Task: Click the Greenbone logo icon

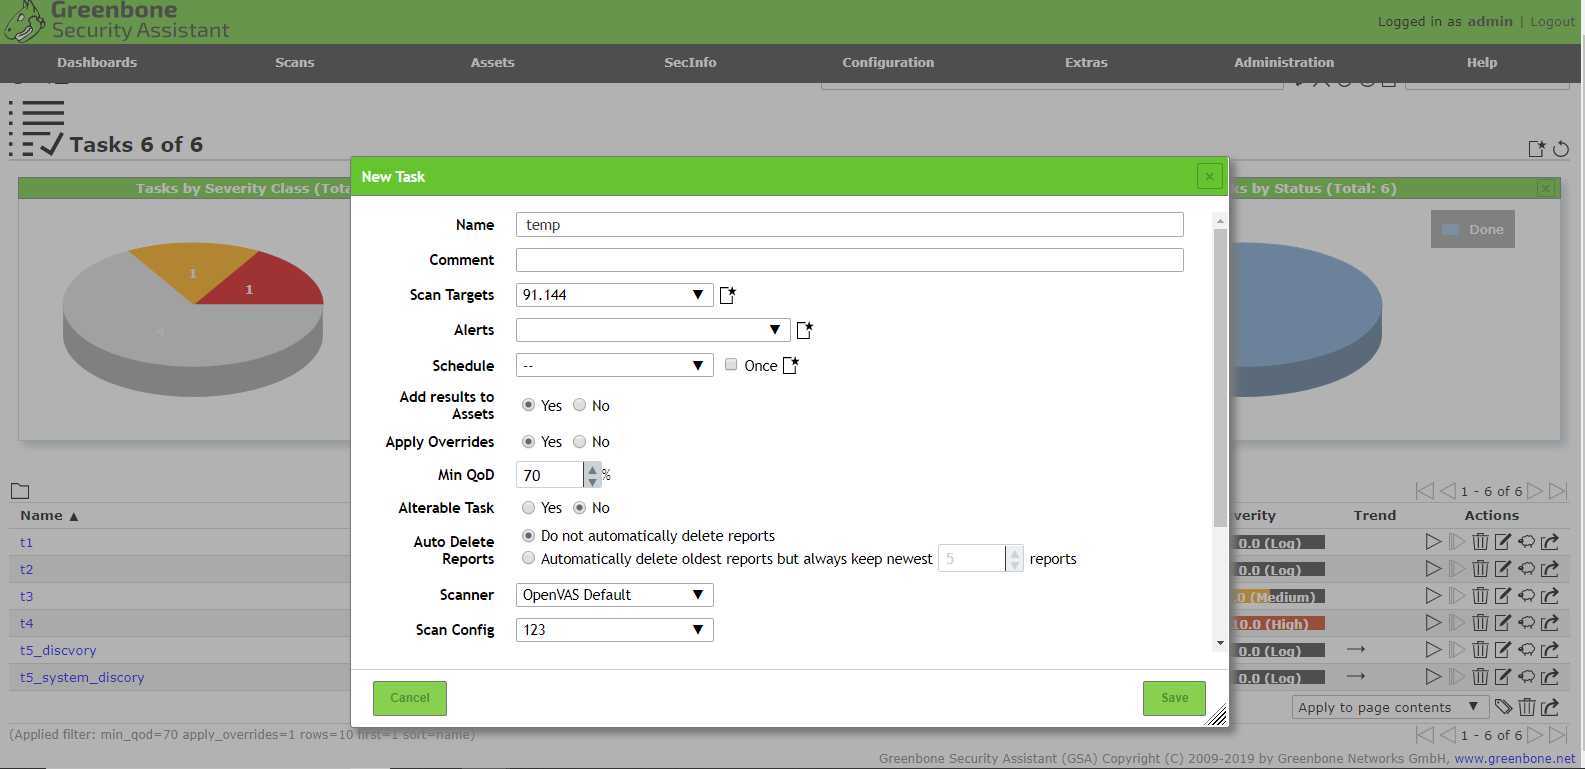Action: click(24, 21)
